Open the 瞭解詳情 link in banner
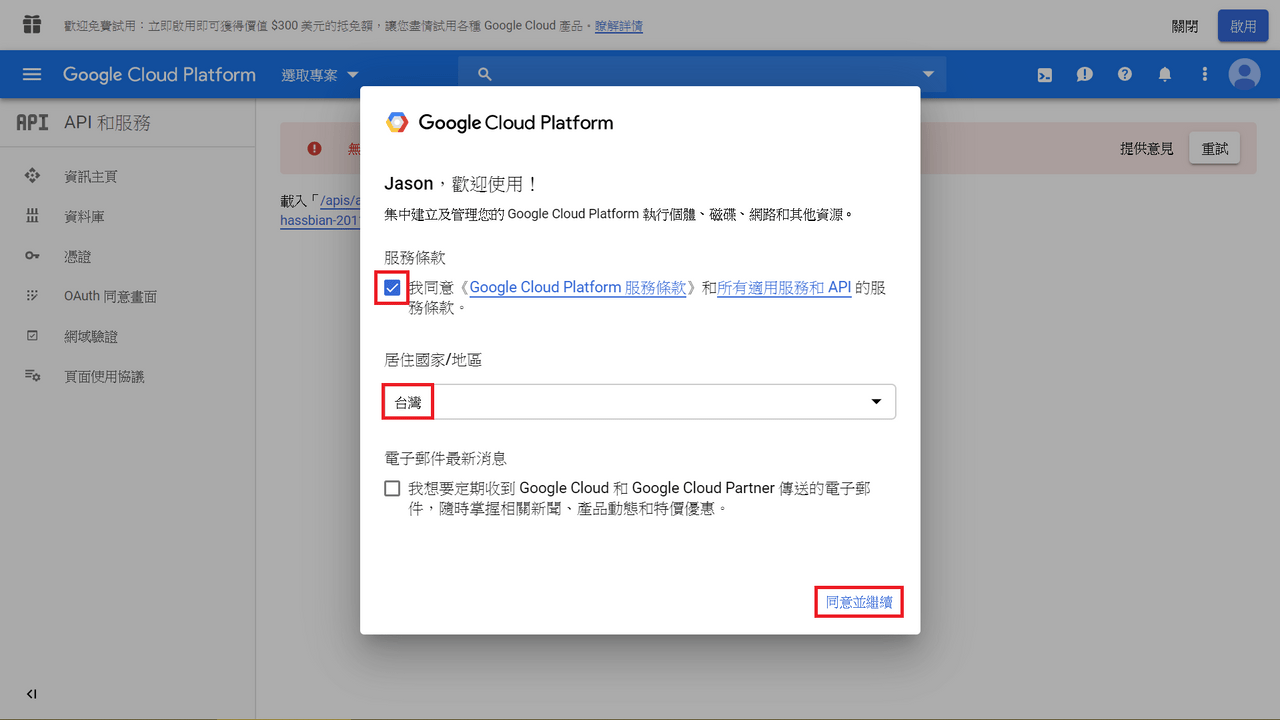 [619, 26]
